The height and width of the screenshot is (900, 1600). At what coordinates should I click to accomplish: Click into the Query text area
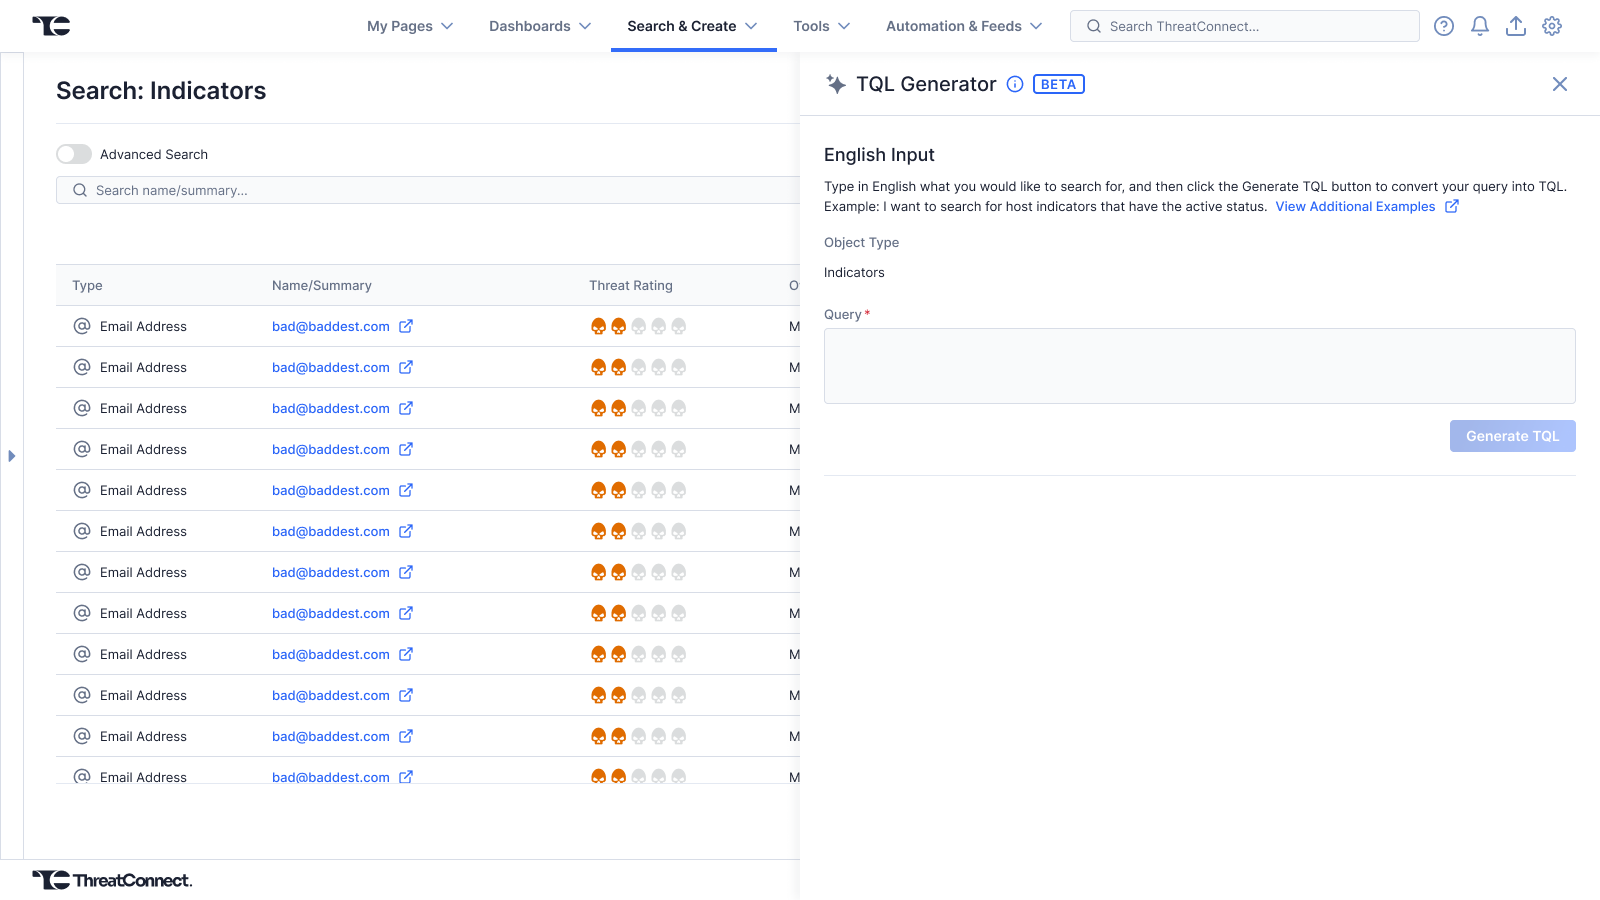1199,366
